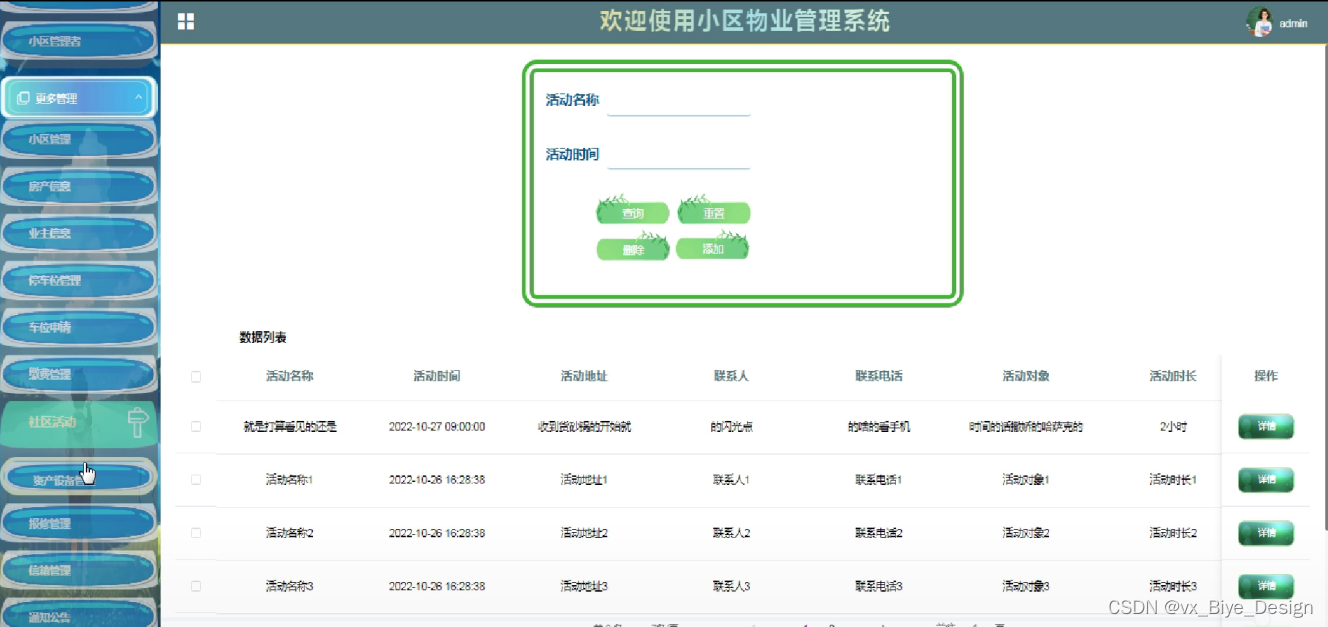The image size is (1328, 627).
Task: Go to 房产信息 sidebar item
Action: [79, 187]
